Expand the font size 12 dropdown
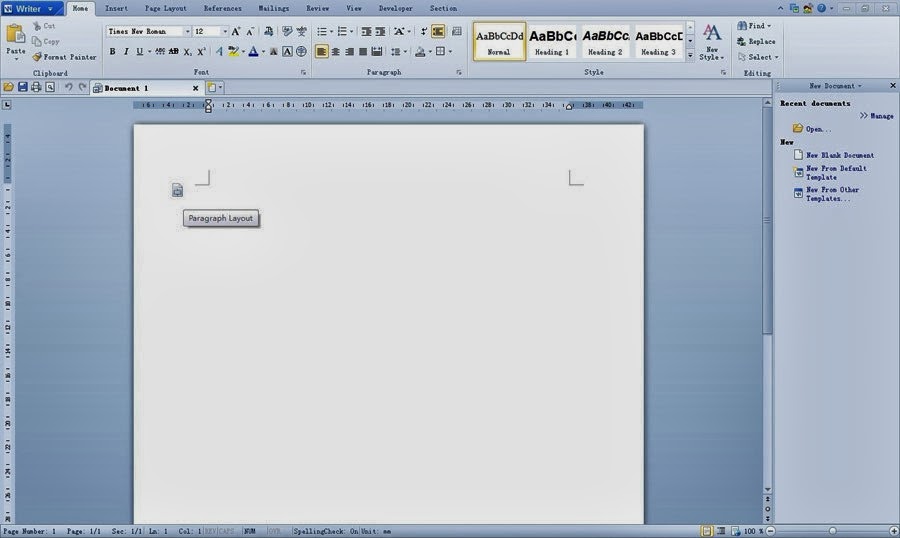Image resolution: width=900 pixels, height=538 pixels. point(224,32)
